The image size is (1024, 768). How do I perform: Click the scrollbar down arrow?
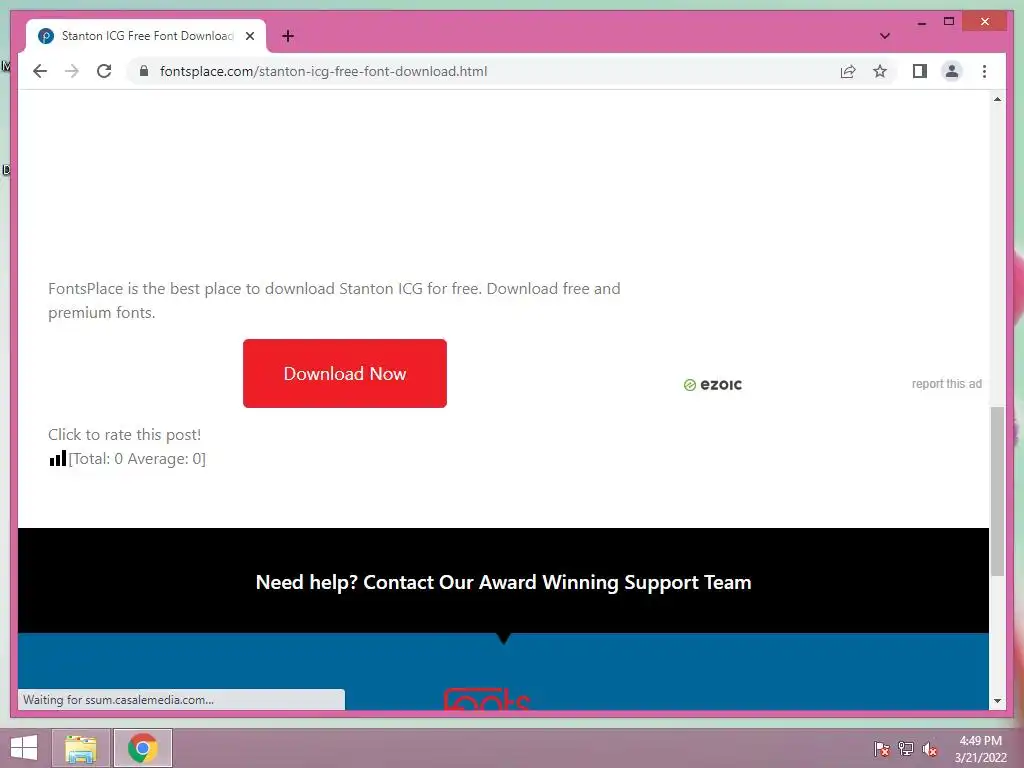pyautogui.click(x=997, y=701)
